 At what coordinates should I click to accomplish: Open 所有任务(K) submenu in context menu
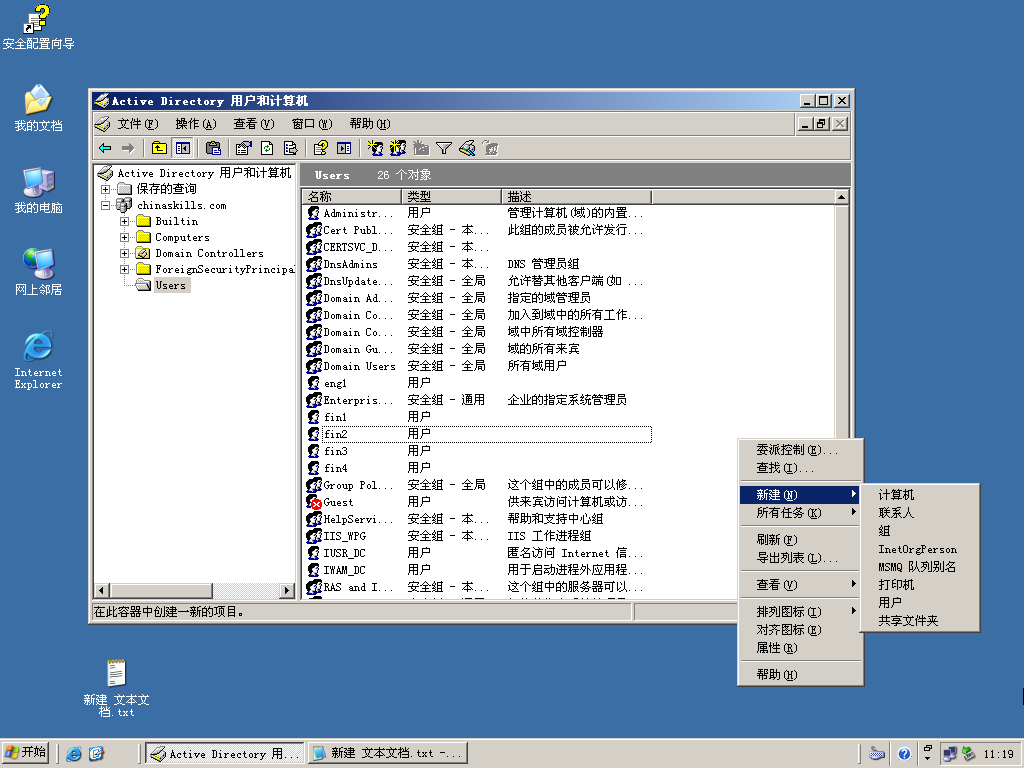[x=800, y=513]
